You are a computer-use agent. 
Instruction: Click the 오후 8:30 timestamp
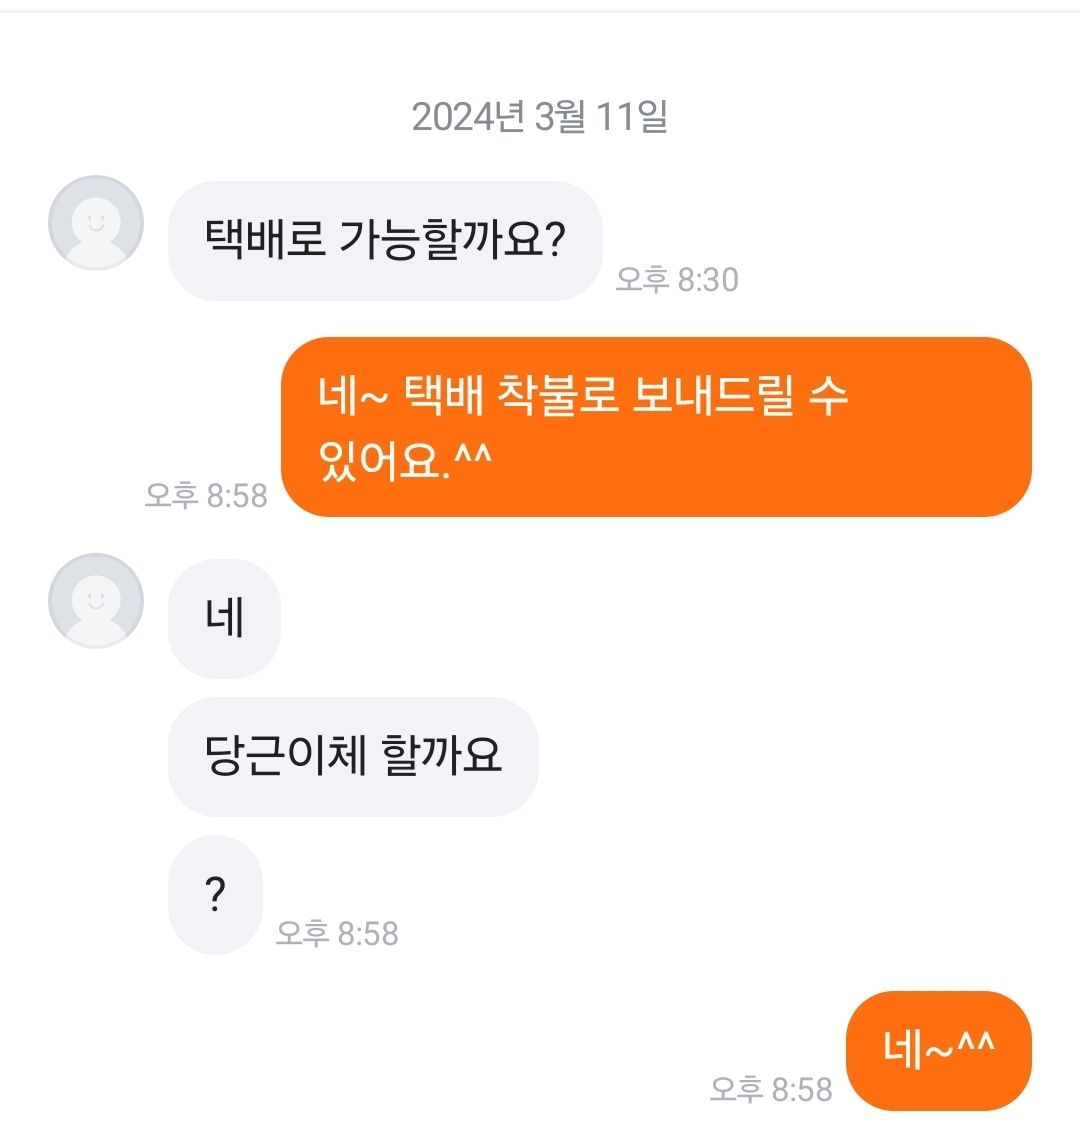pyautogui.click(x=677, y=279)
